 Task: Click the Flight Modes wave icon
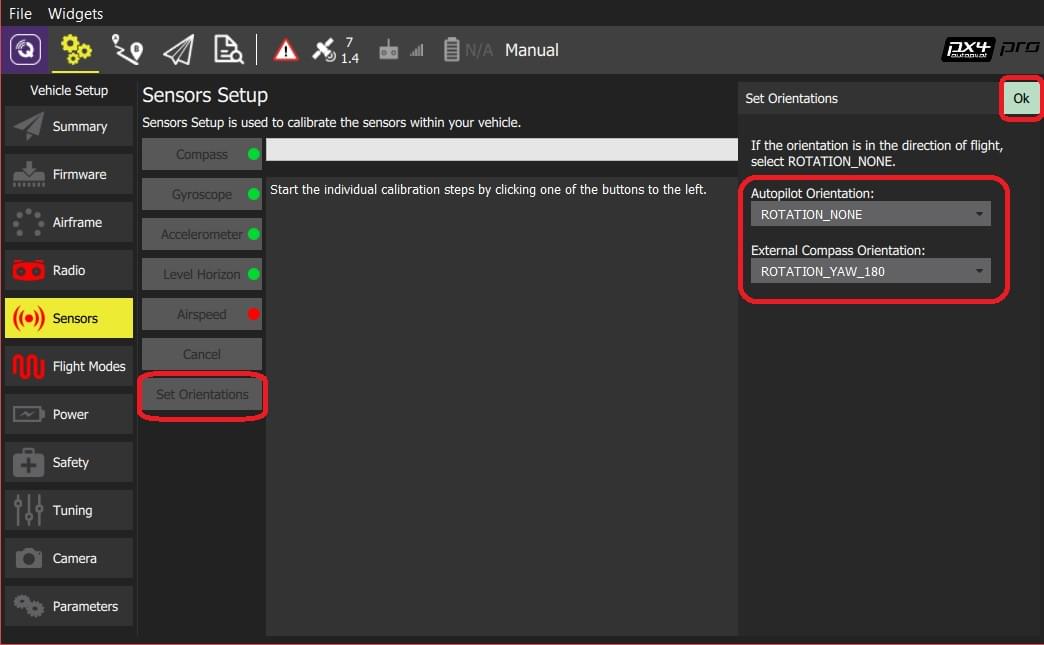(x=29, y=366)
